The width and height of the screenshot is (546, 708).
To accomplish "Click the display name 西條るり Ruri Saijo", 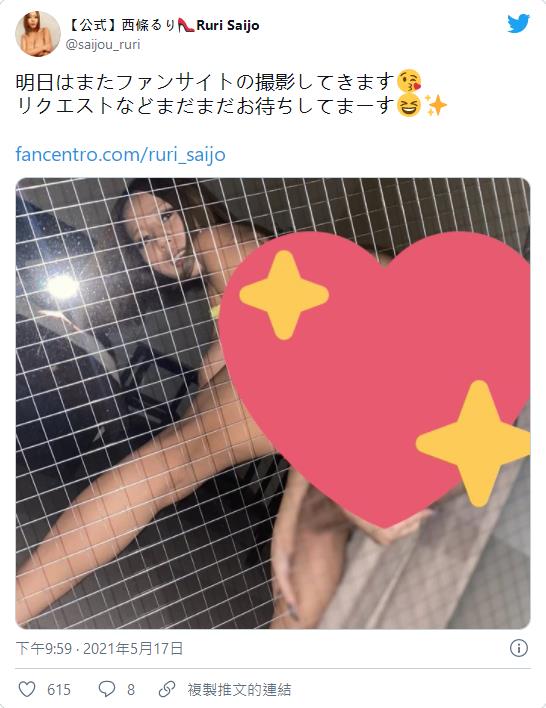I will coord(163,25).
